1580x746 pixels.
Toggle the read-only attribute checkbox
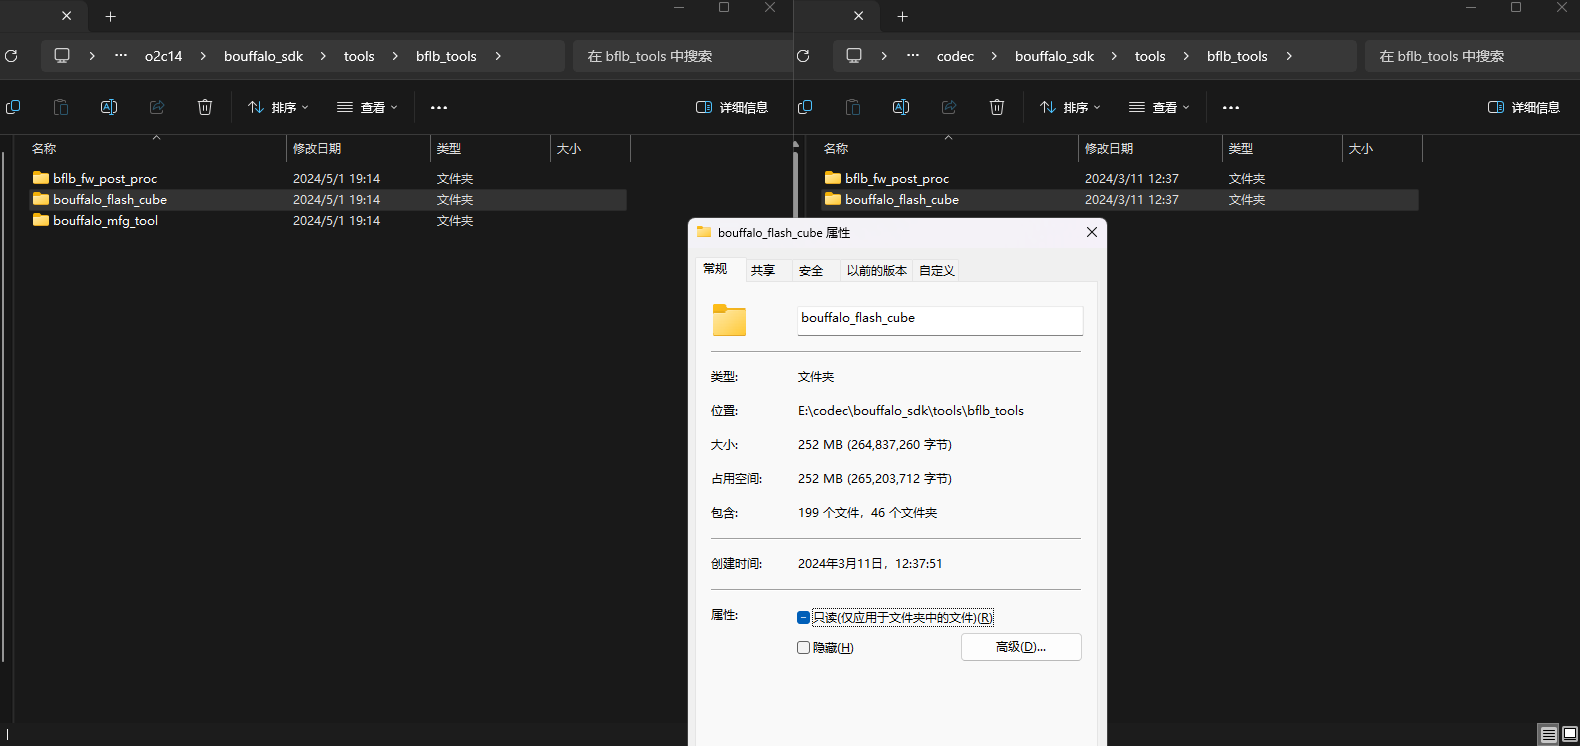pyautogui.click(x=803, y=618)
